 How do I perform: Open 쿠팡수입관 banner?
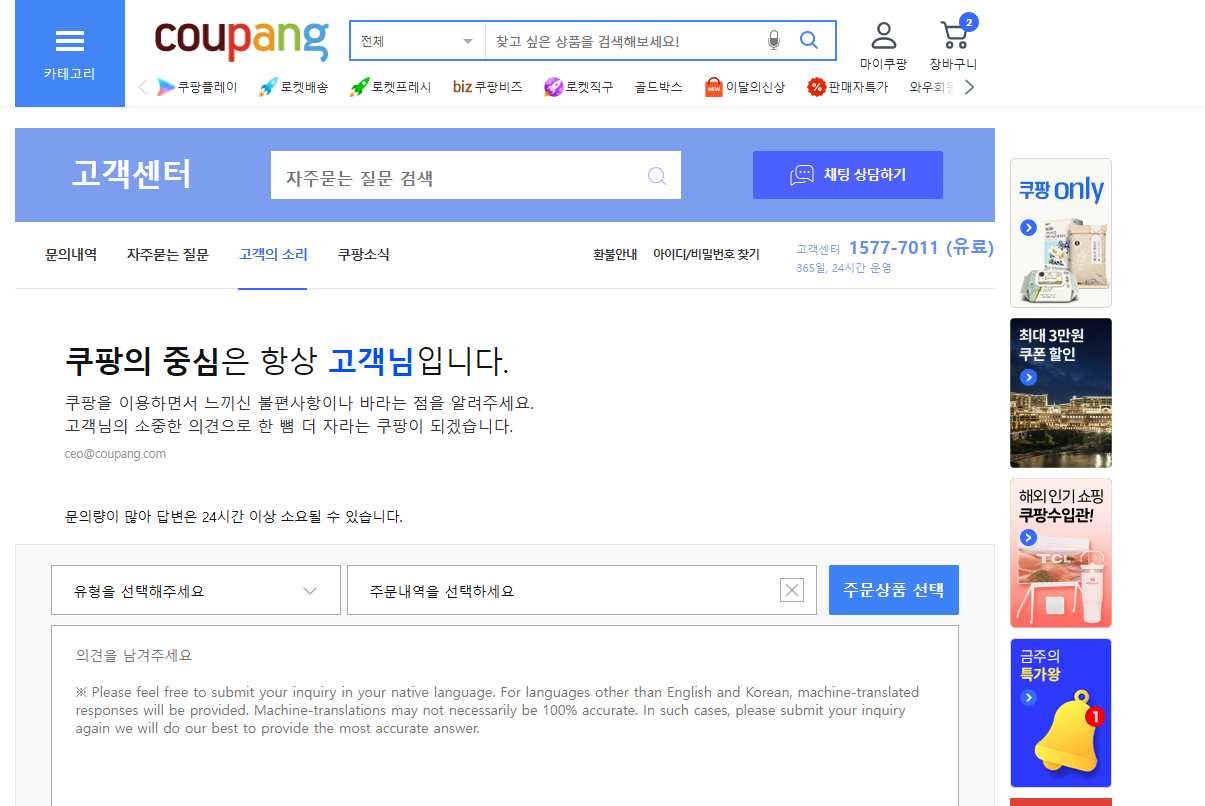tap(1061, 553)
